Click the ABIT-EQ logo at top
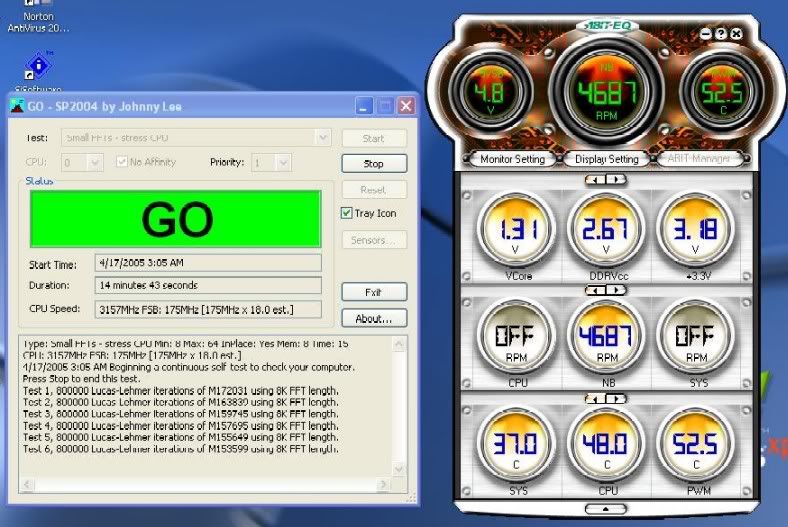This screenshot has height=527, width=788. pyautogui.click(x=607, y=26)
